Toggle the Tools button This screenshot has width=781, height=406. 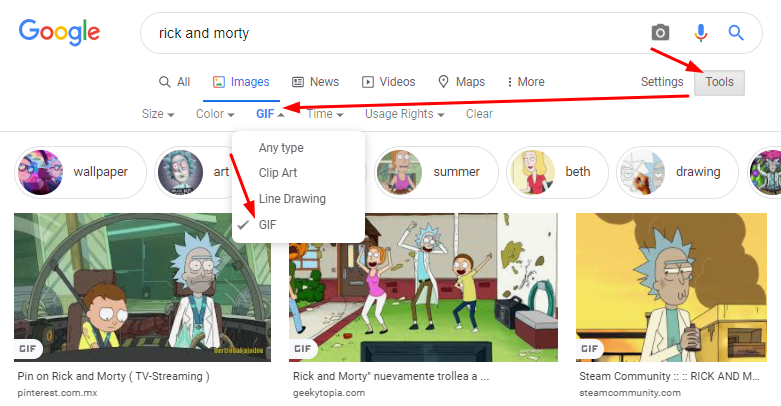[x=719, y=82]
